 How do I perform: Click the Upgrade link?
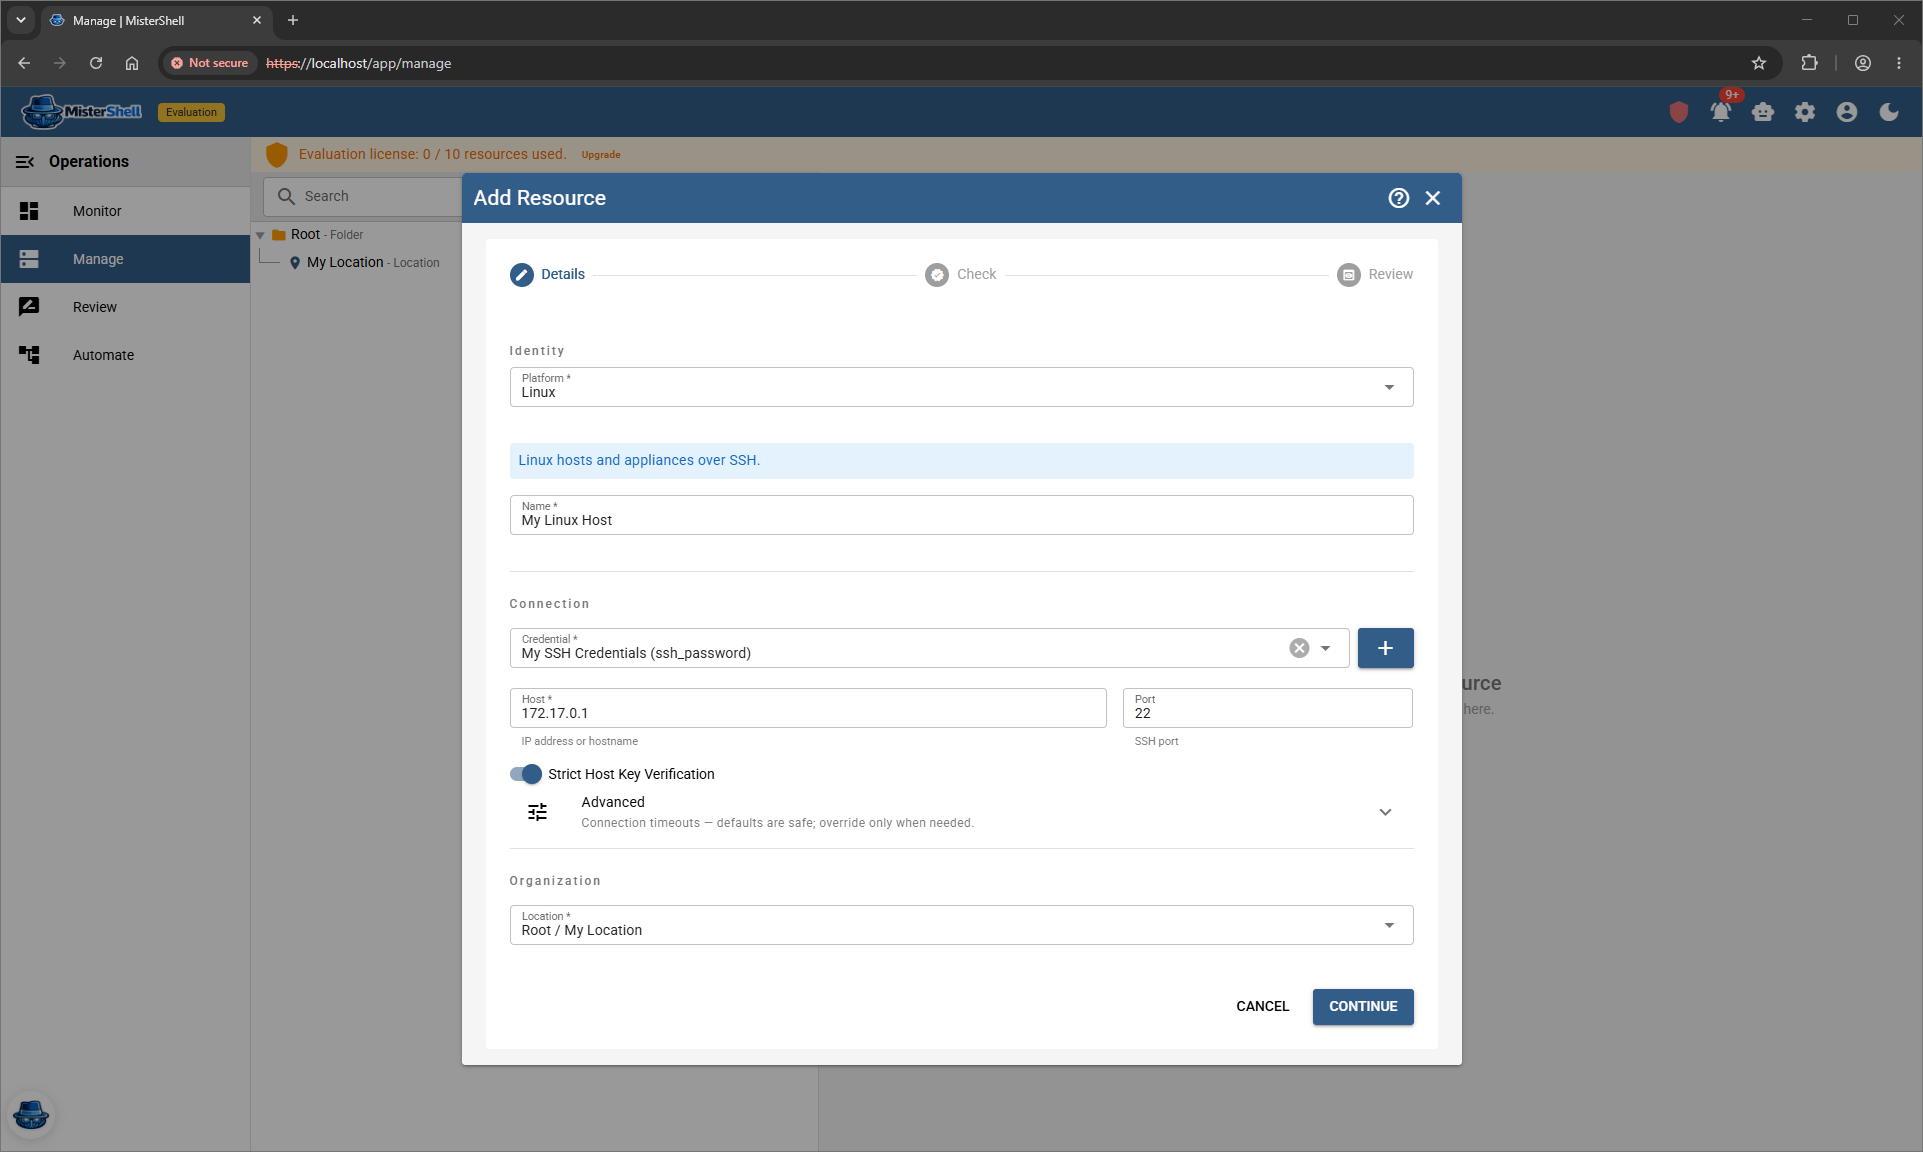601,155
